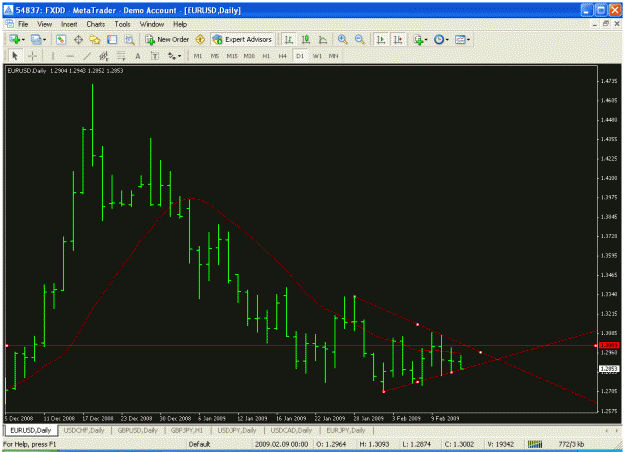Screen dimensions: 625x452
Task: Switch to the W1 weekly timeframe
Action: 317,56
